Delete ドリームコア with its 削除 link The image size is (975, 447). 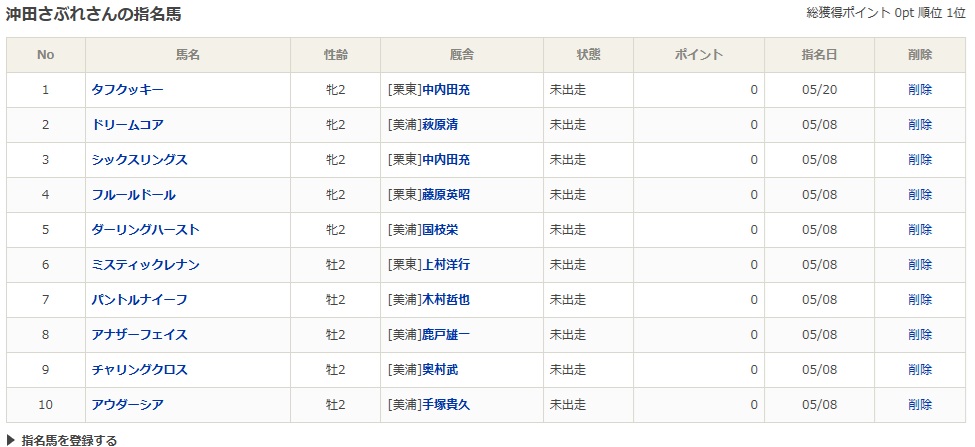click(x=920, y=124)
